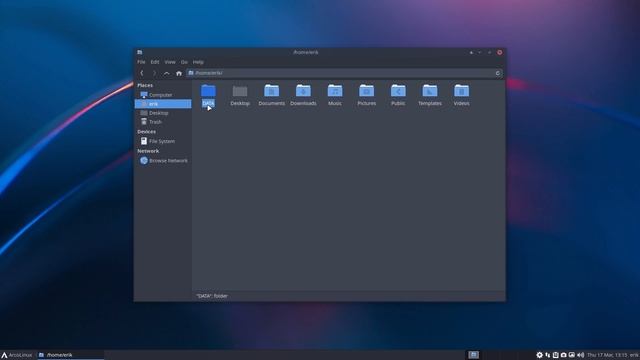Screen dimensions: 640x360
Task: Select Desktop in the Places sidebar
Action: click(163, 113)
